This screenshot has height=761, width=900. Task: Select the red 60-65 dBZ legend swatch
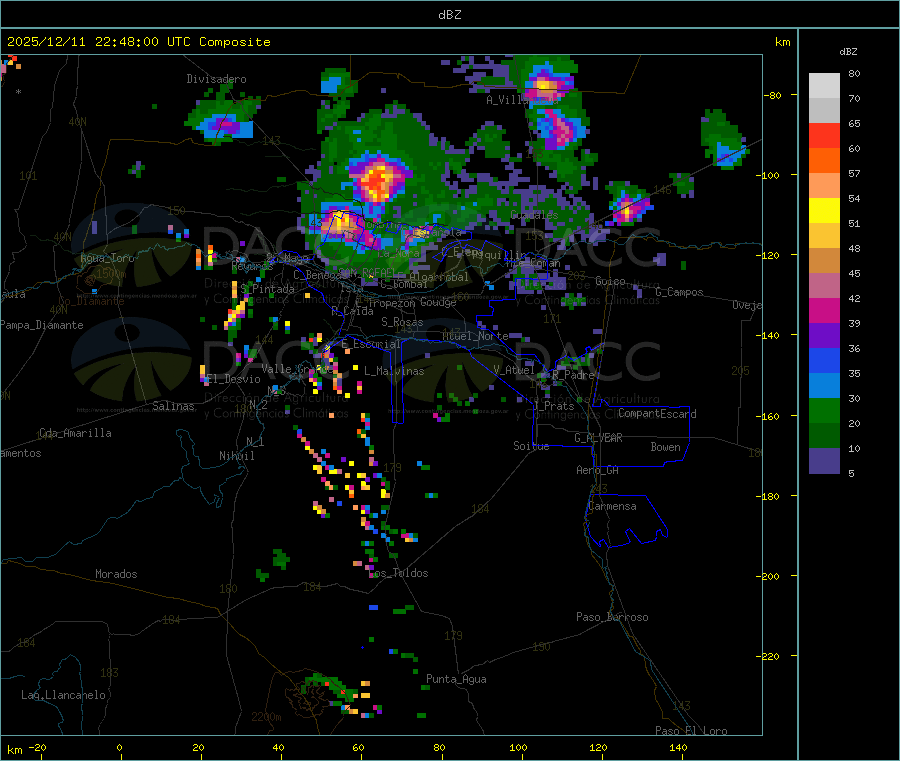pos(824,135)
